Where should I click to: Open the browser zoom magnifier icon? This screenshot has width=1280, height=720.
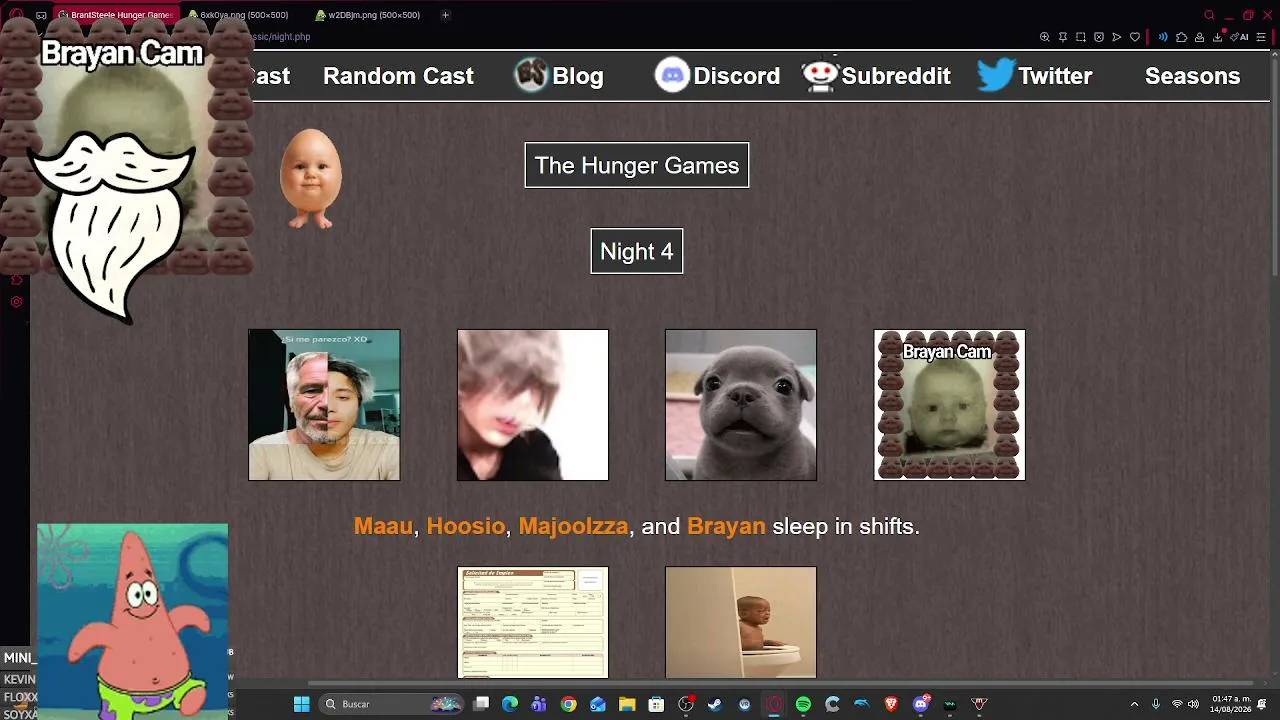(1045, 37)
